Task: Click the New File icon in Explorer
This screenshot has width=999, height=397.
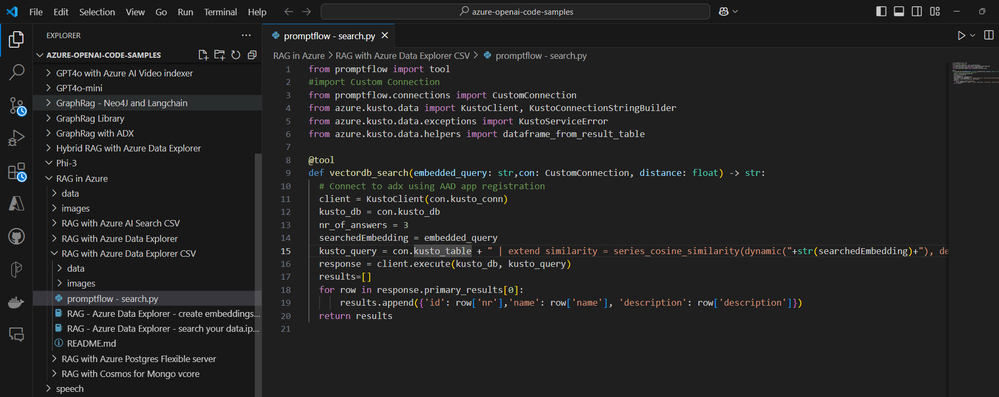Action: (x=203, y=55)
